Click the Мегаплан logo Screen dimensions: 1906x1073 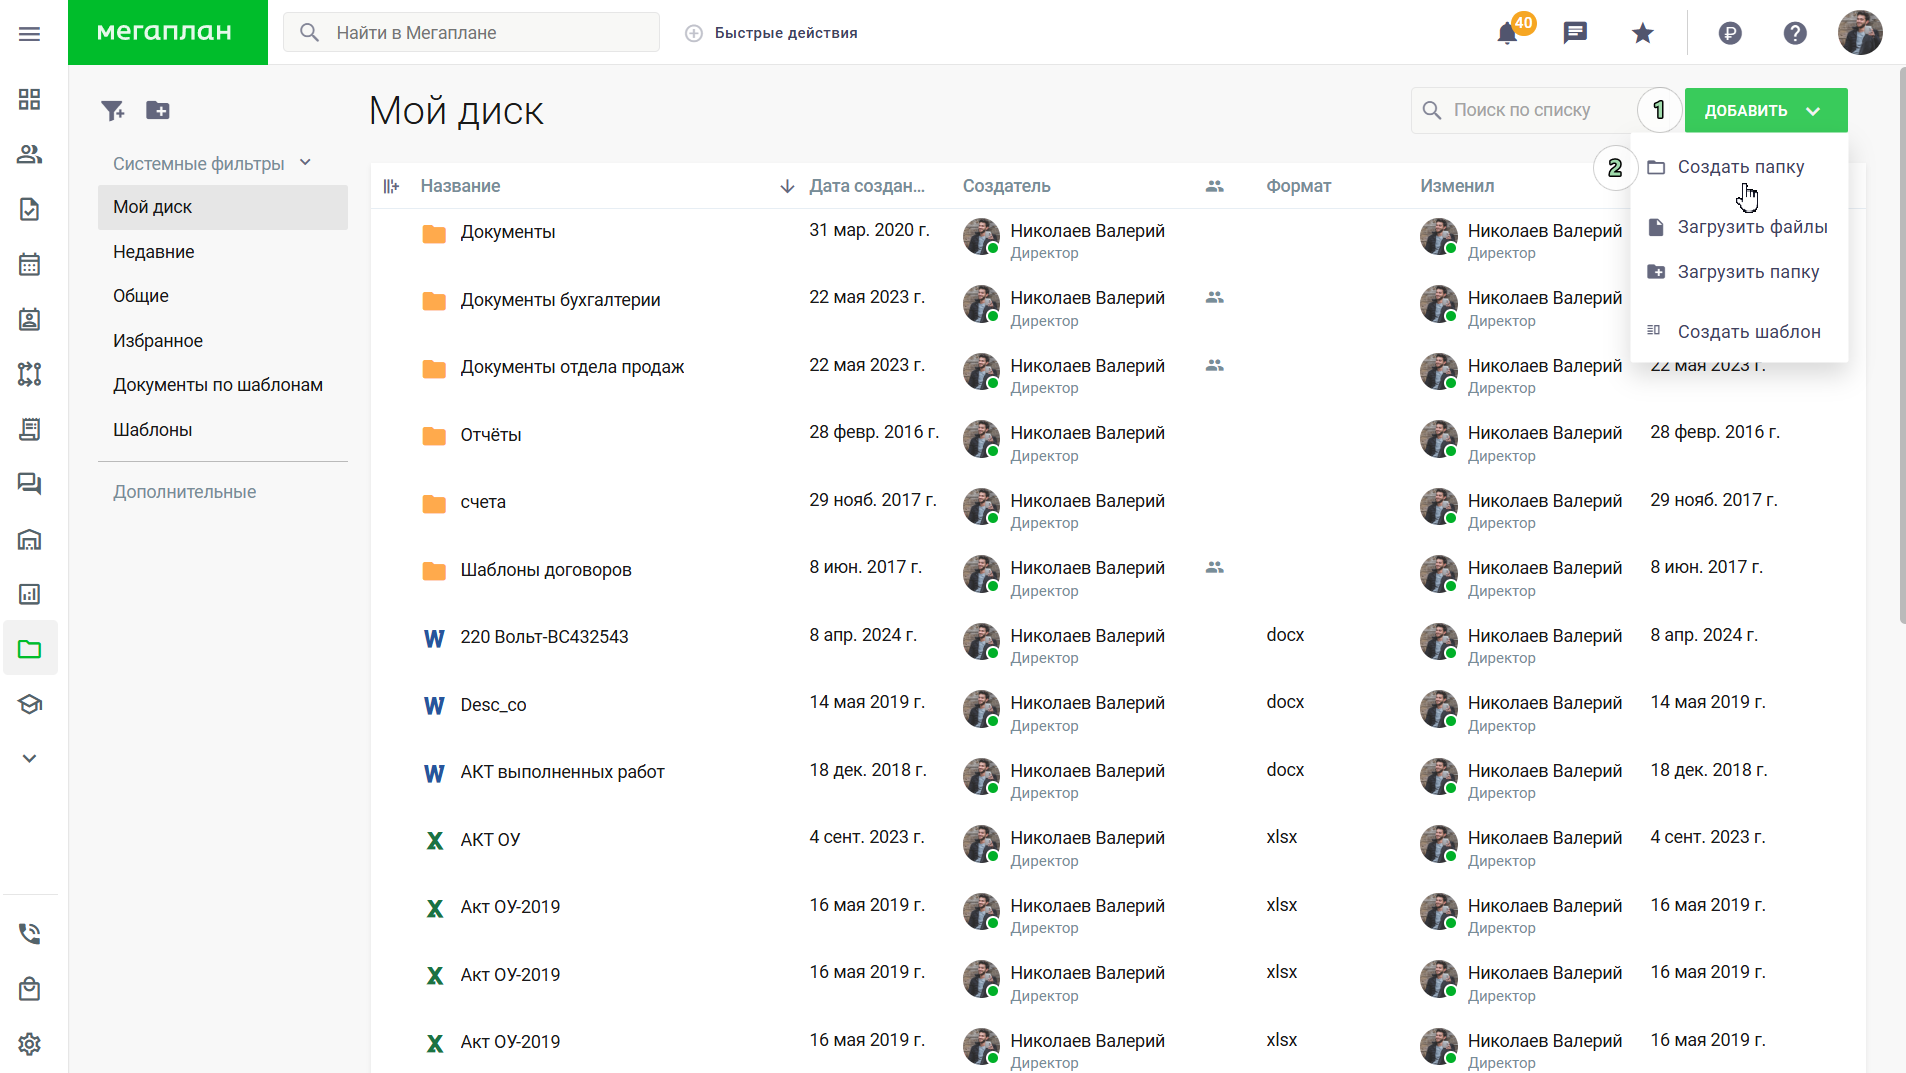tap(168, 32)
